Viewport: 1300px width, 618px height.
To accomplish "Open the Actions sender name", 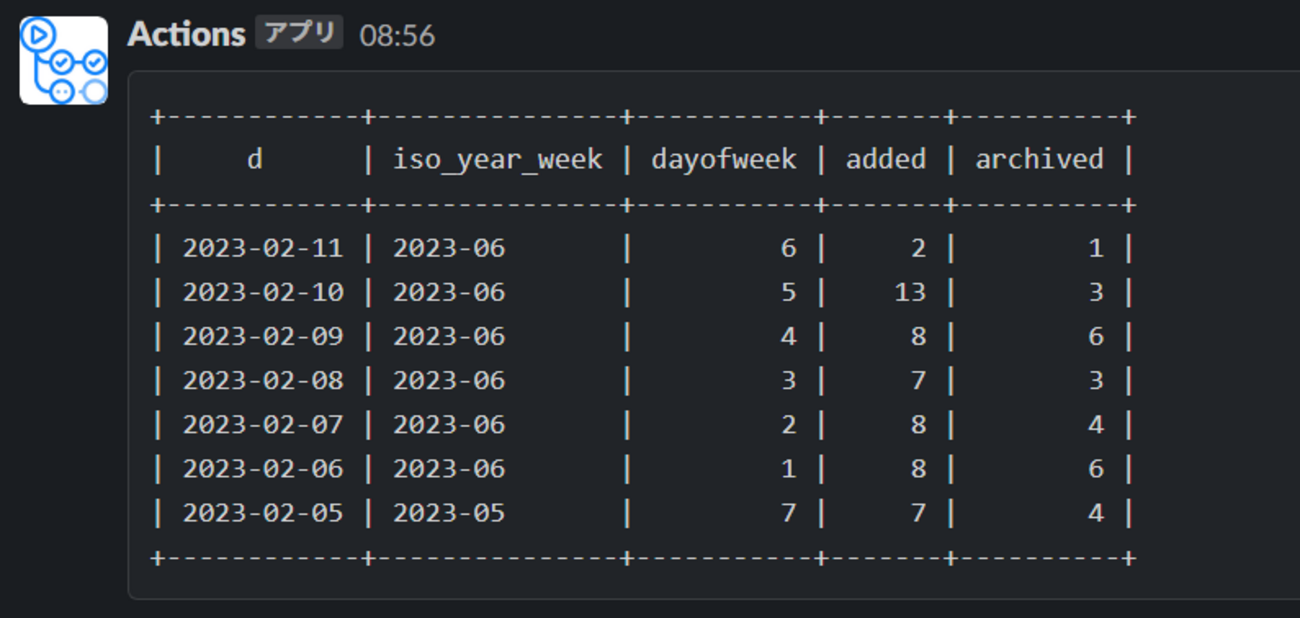I will [186, 35].
